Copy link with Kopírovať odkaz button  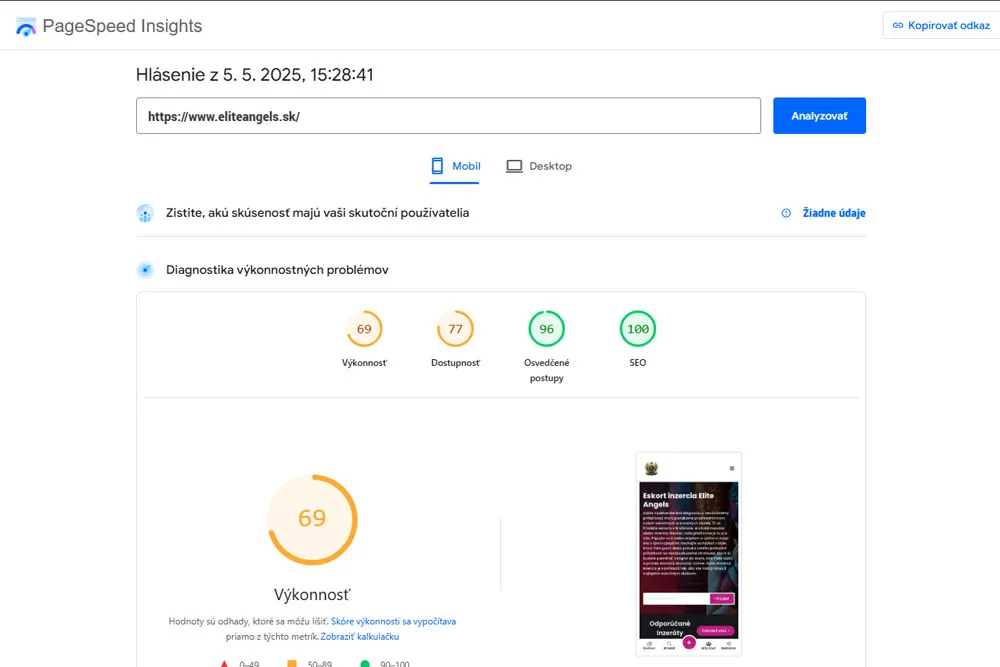pos(941,26)
